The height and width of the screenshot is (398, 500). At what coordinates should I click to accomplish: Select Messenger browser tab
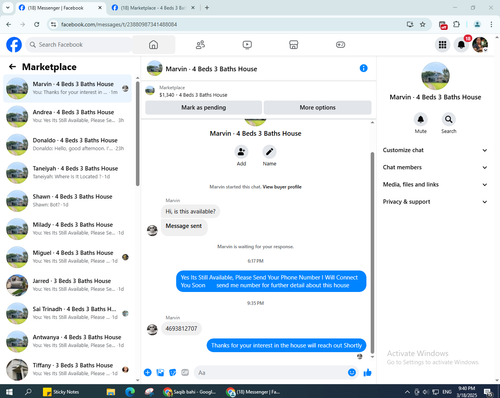[x=60, y=8]
